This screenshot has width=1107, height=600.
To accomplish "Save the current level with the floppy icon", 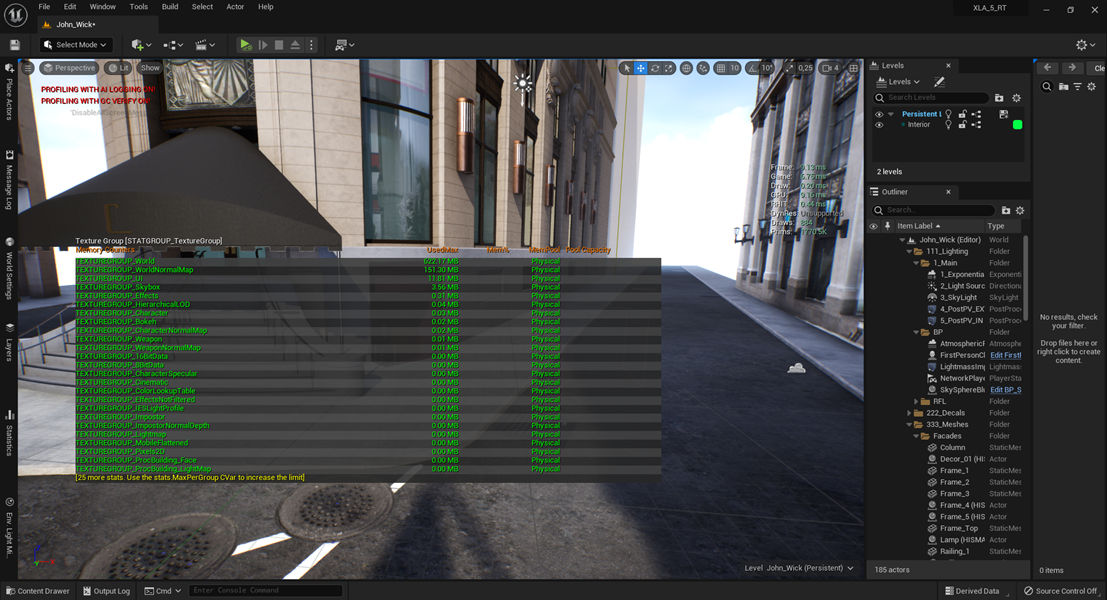I will (14, 44).
